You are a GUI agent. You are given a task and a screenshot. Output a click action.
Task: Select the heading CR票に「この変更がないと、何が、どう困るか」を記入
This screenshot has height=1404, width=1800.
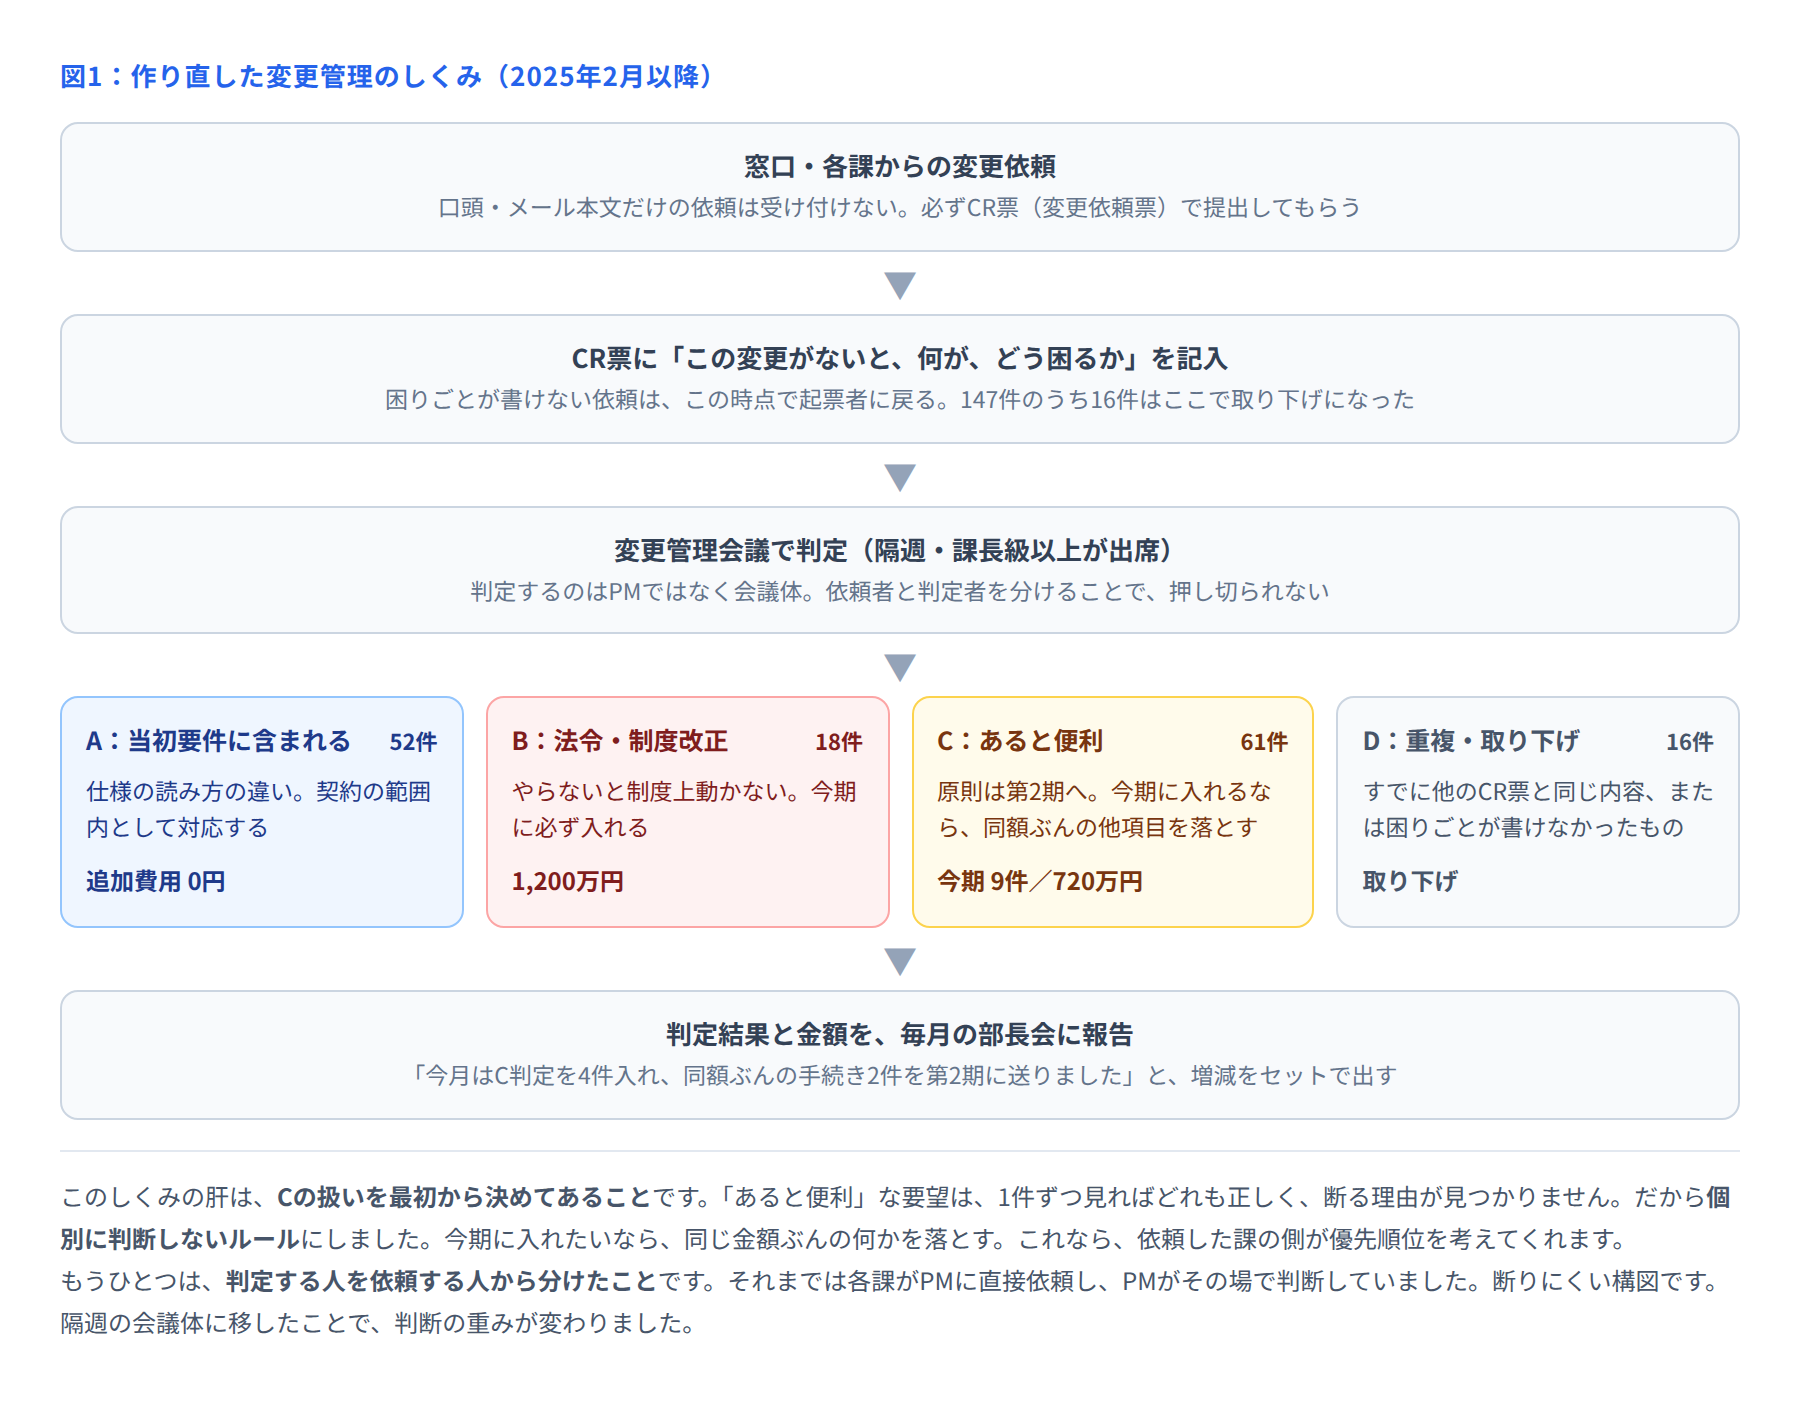(x=900, y=358)
